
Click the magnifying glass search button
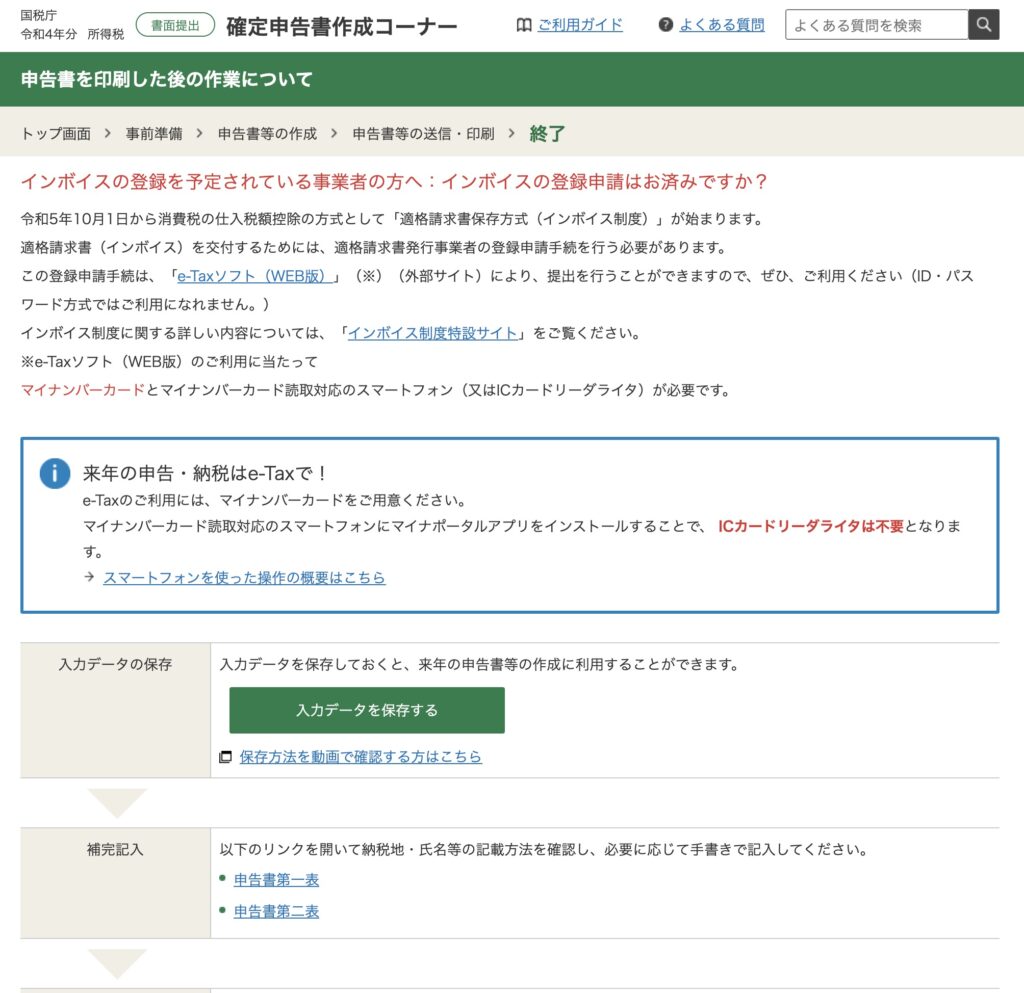tap(984, 25)
